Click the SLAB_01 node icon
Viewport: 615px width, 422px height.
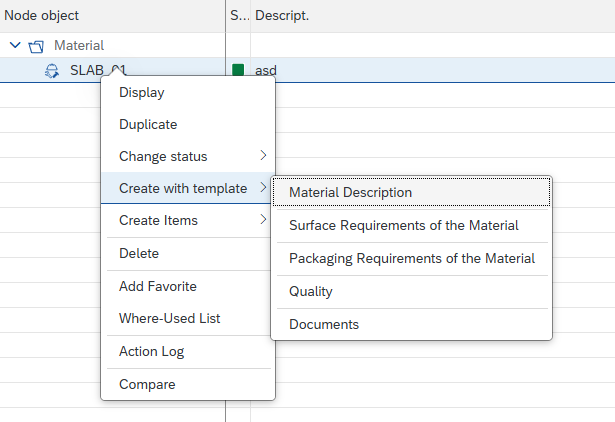tap(52, 71)
